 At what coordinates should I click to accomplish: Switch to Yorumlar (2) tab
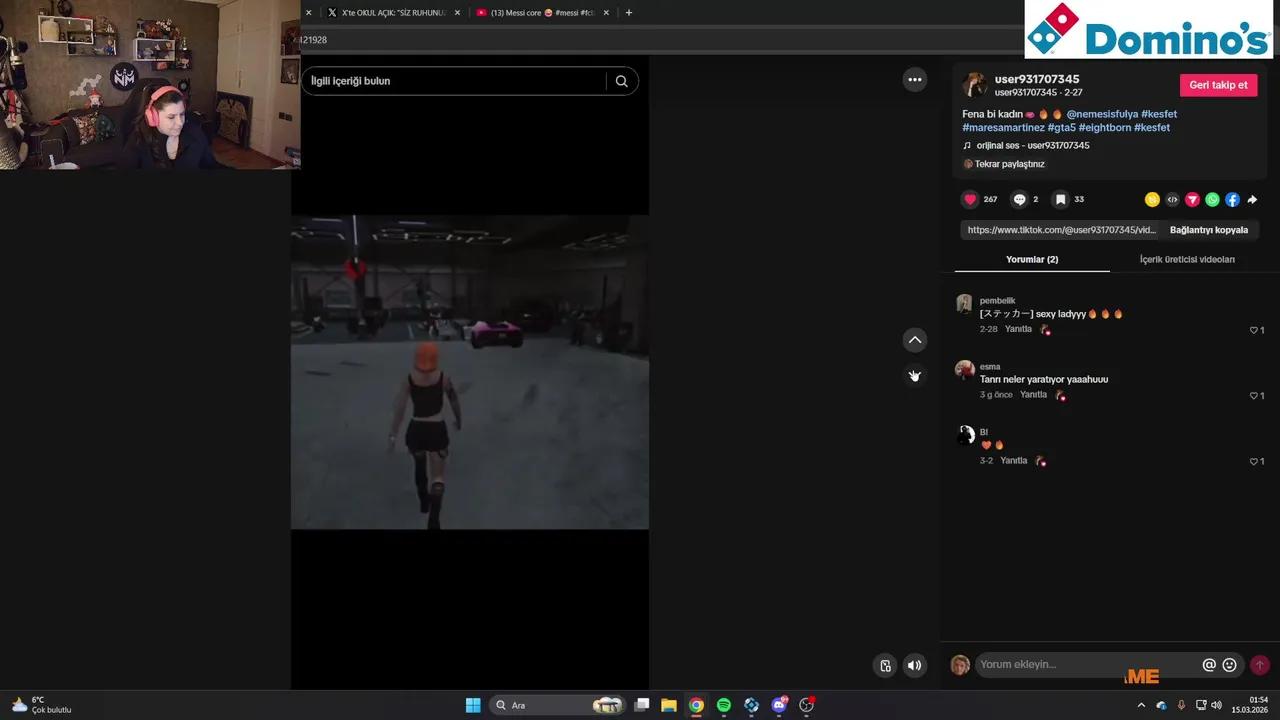pyautogui.click(x=1032, y=259)
